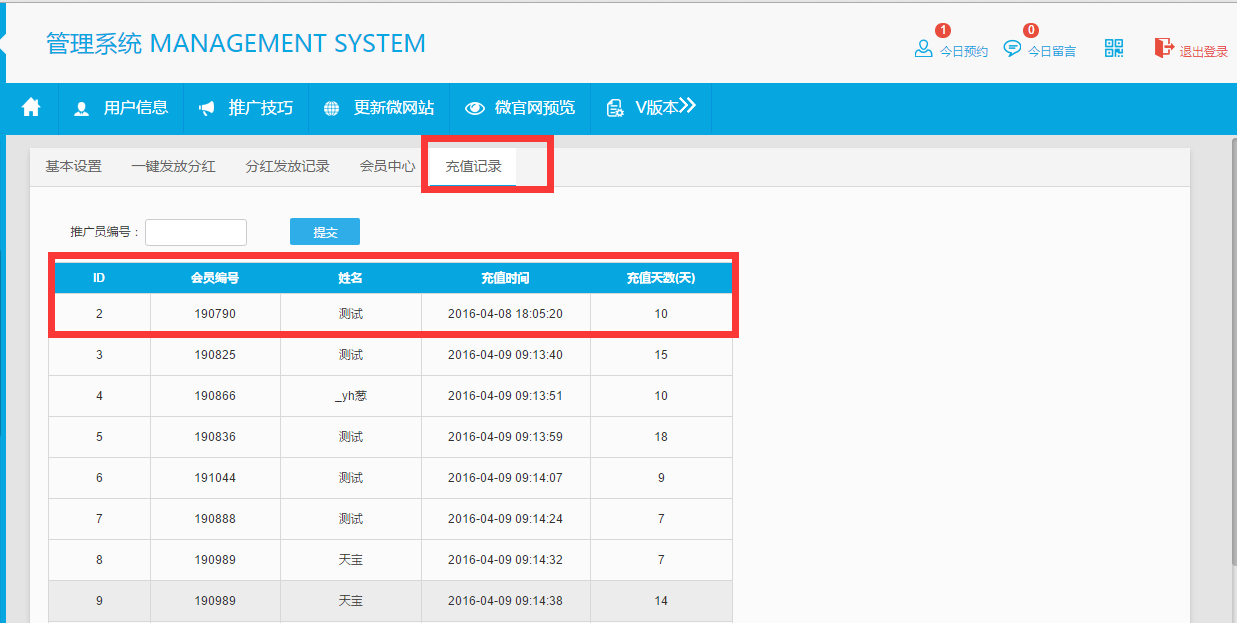Image resolution: width=1237 pixels, height=623 pixels.
Task: Click timestamp 2016-04-09 09:13:51
Action: click(505, 396)
